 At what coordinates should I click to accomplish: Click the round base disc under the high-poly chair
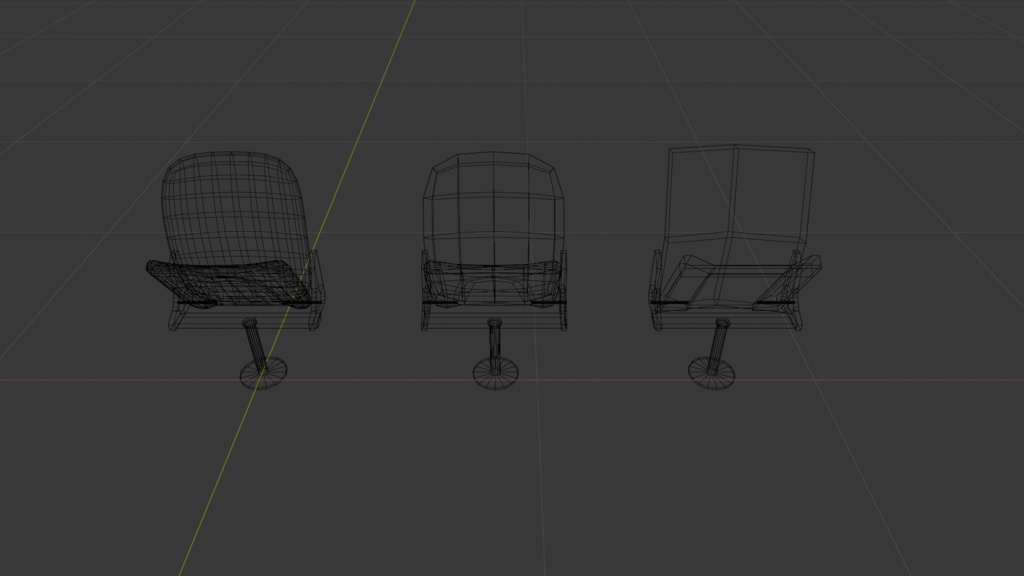click(263, 373)
